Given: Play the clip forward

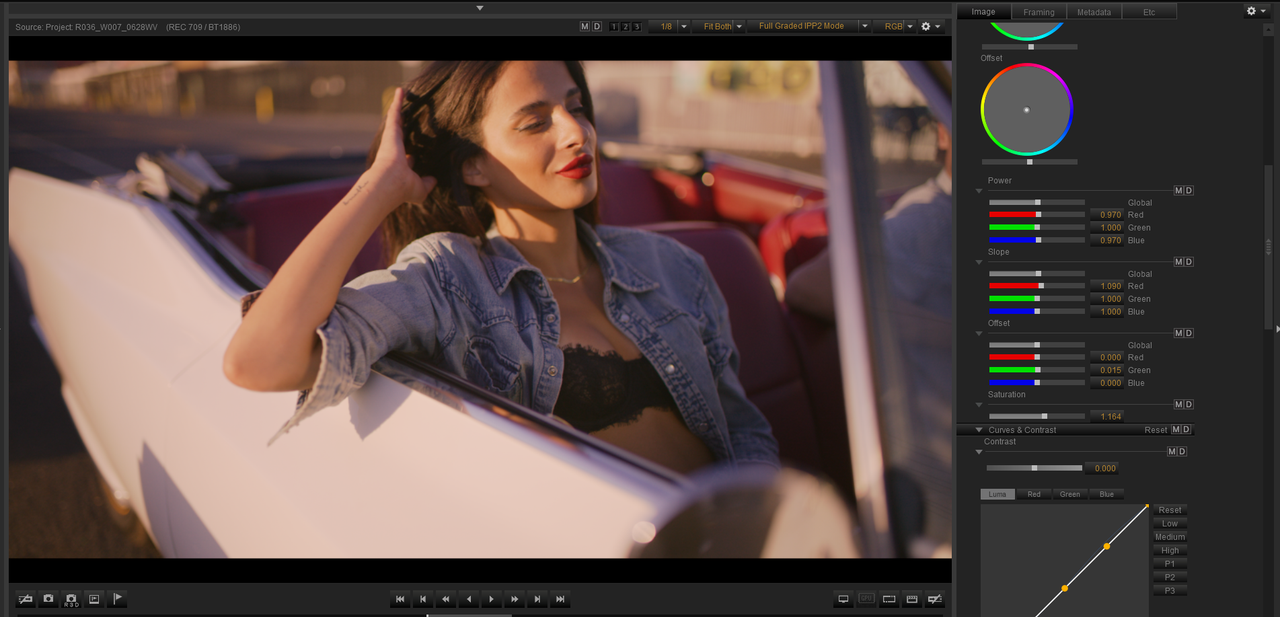Looking at the screenshot, I should (492, 599).
